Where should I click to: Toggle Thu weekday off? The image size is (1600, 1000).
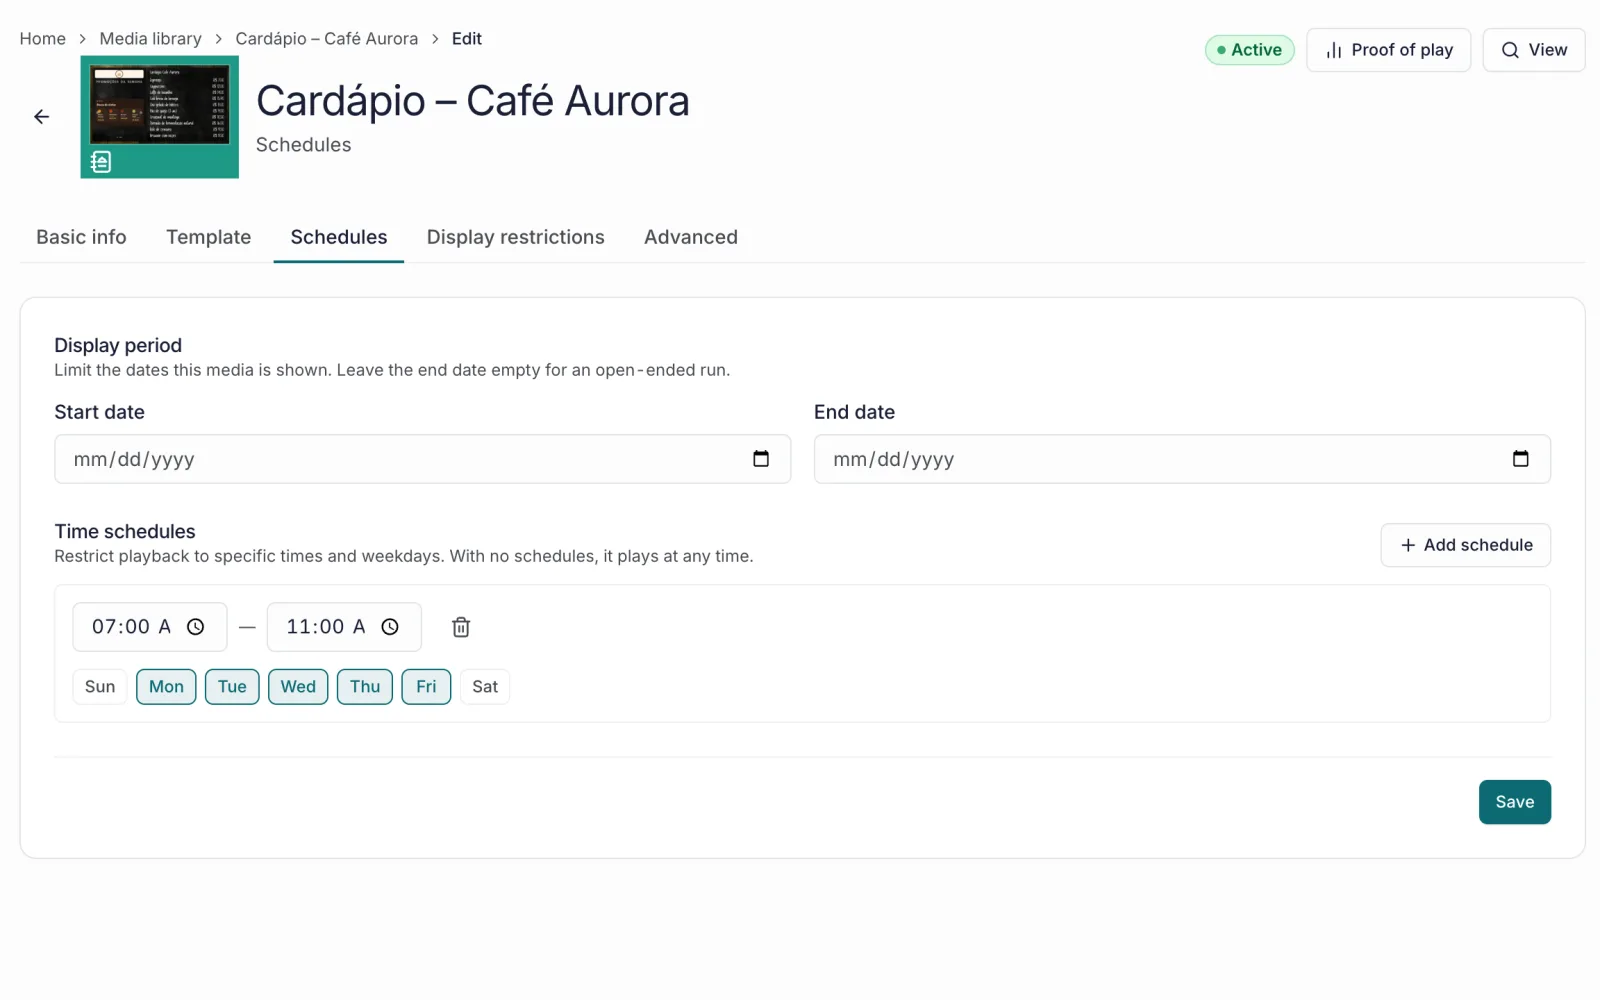click(x=365, y=687)
